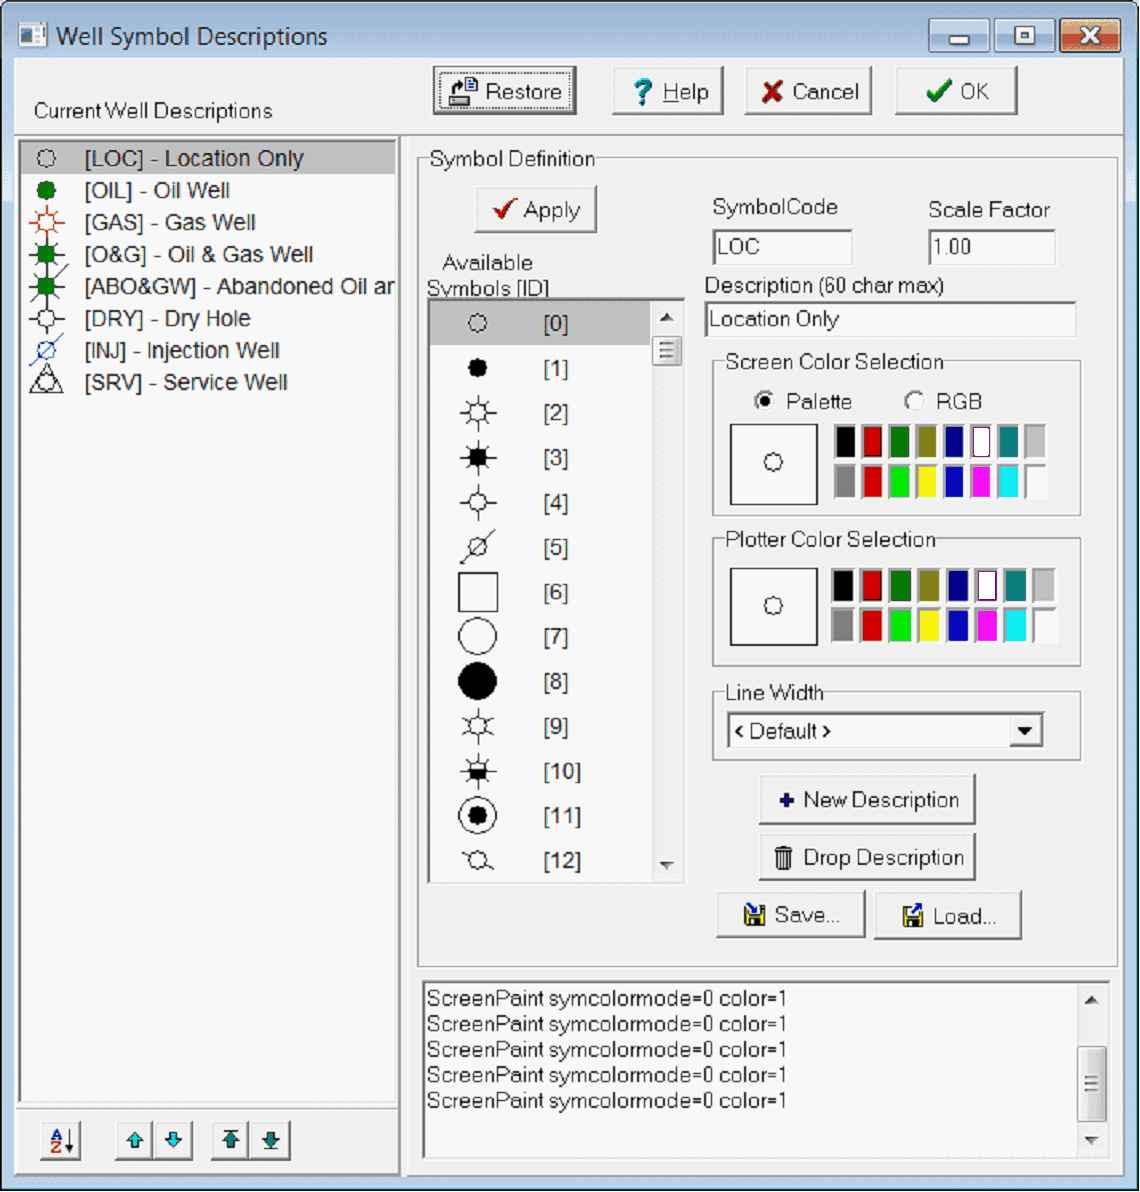
Task: Pick symbol ID [4] dry hole symbol
Action: click(x=540, y=503)
